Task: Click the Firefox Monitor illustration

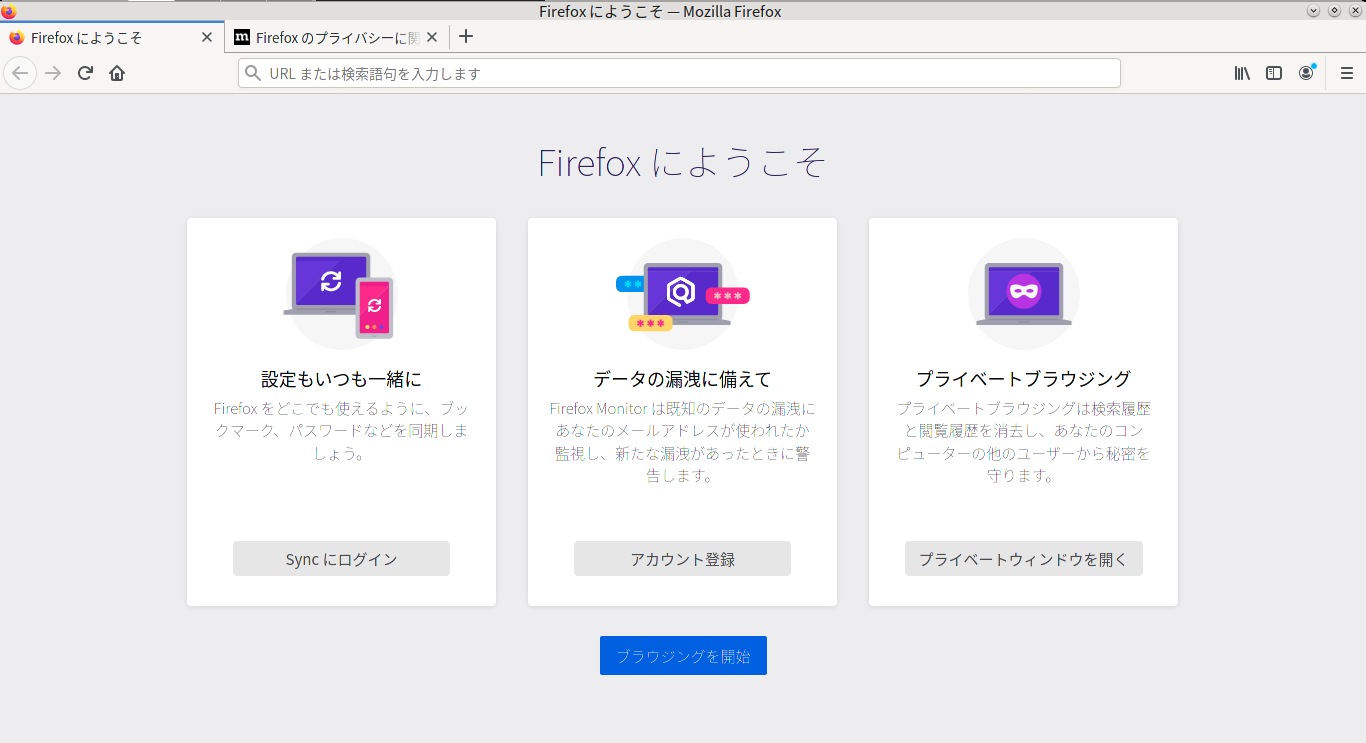Action: click(682, 293)
